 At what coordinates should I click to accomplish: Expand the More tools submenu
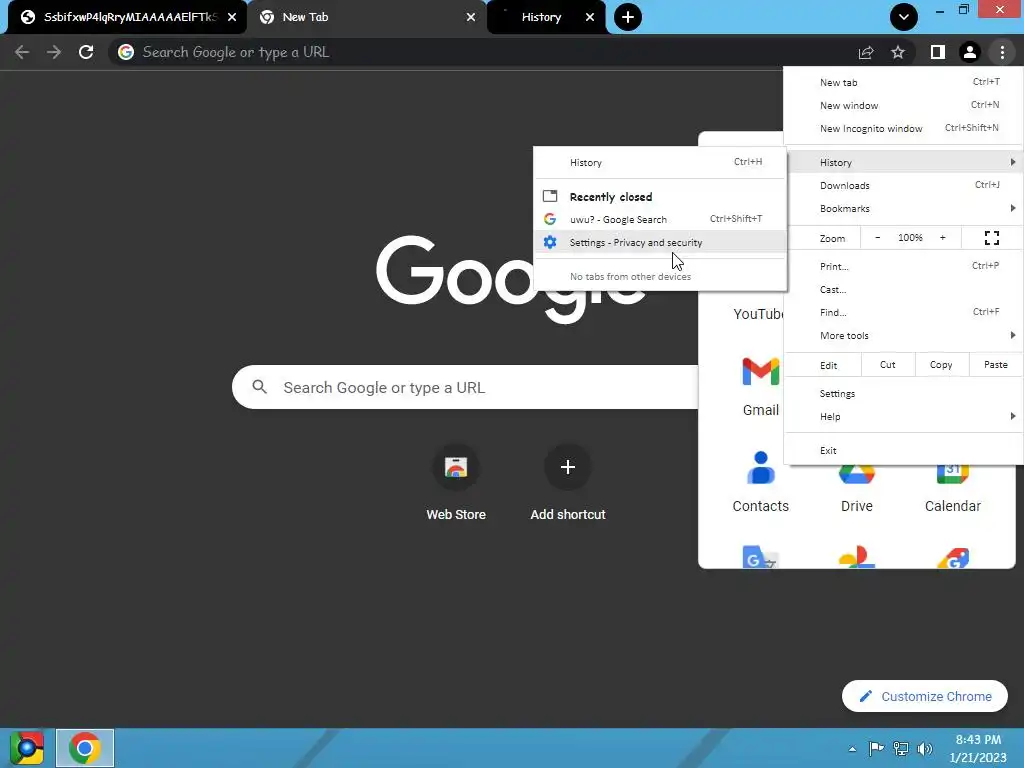903,336
